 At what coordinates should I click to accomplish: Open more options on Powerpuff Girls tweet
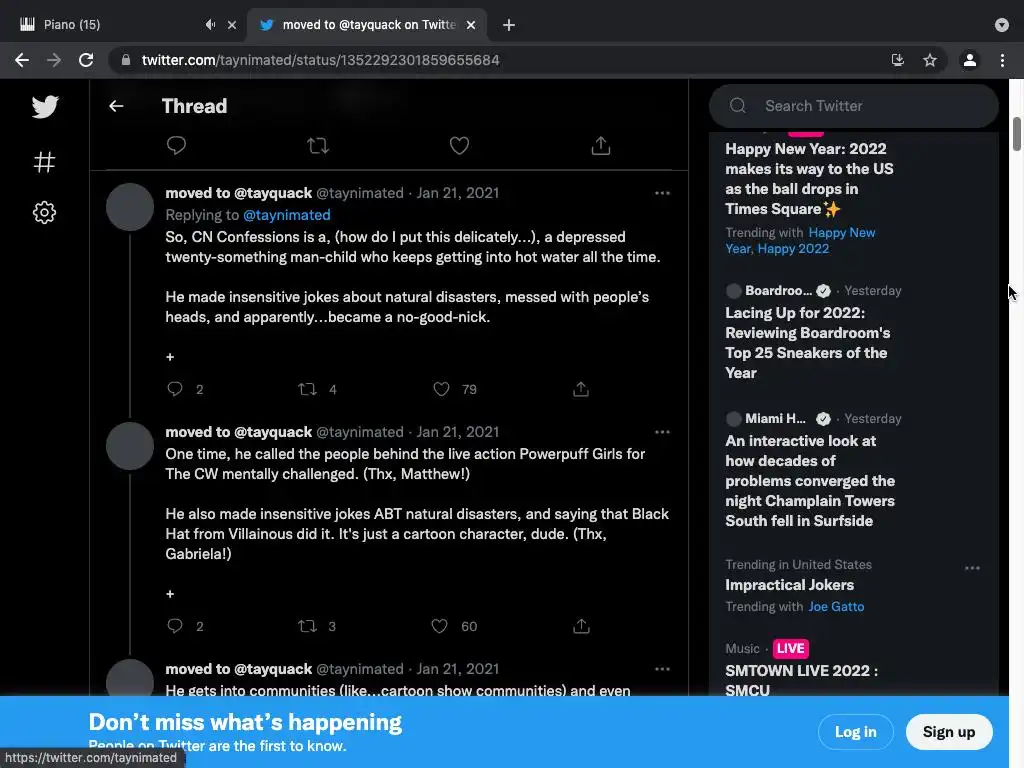[x=662, y=432]
